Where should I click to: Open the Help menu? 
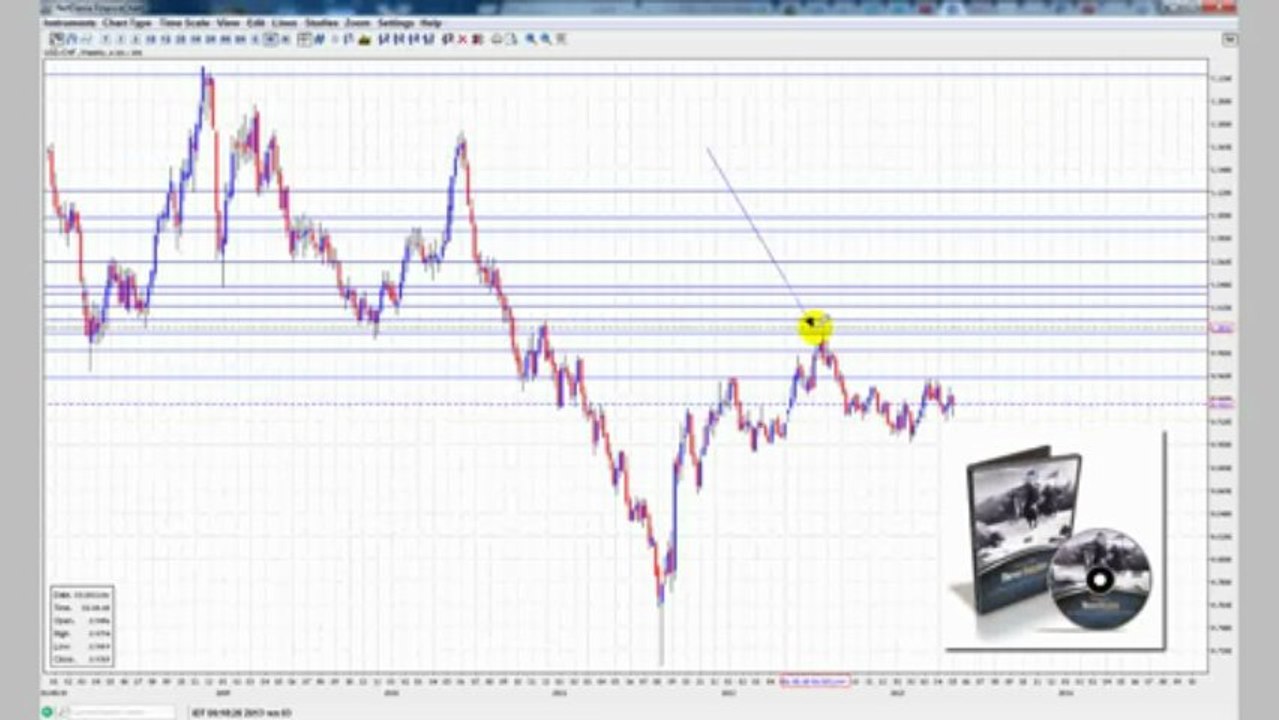coord(431,22)
